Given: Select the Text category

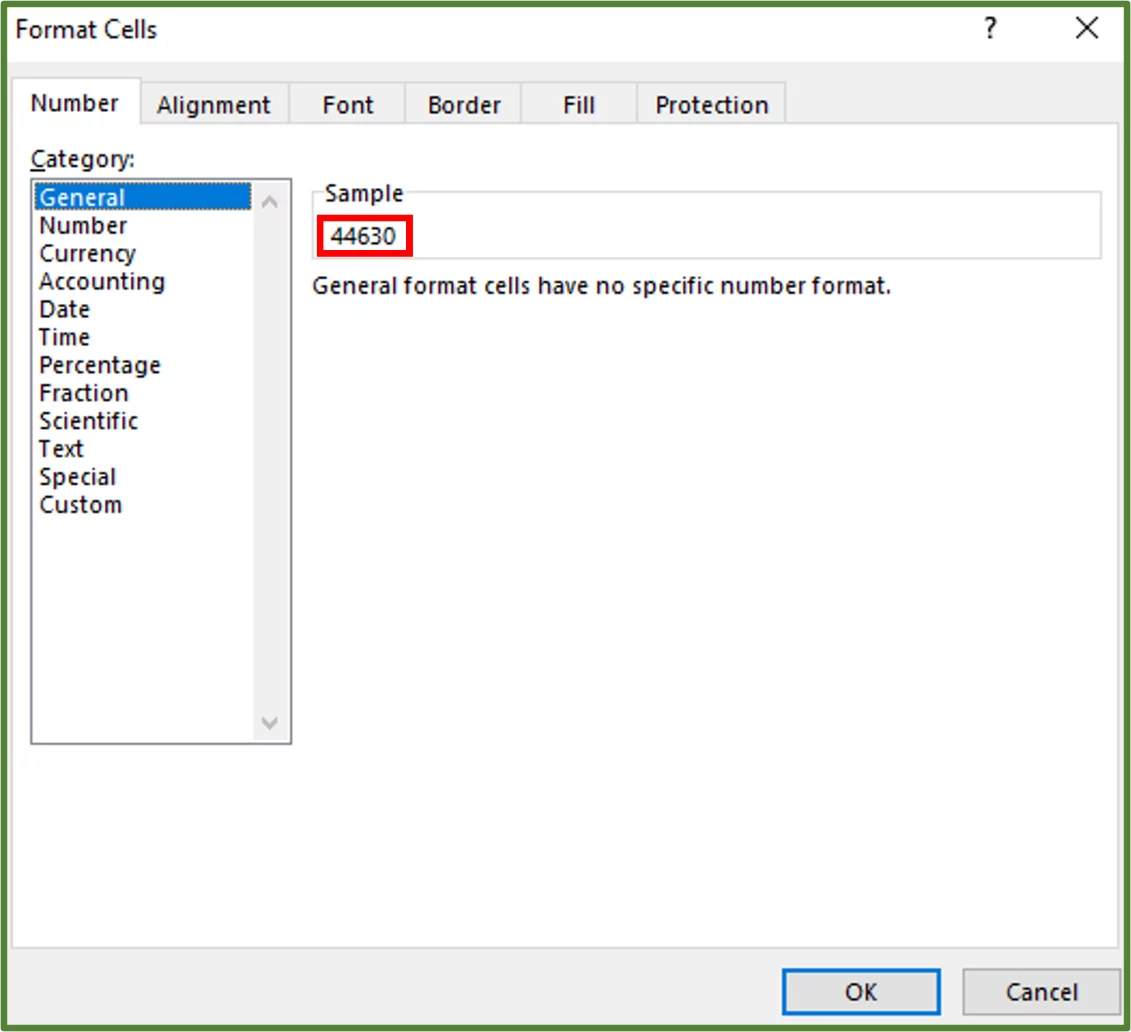Looking at the screenshot, I should [x=60, y=449].
